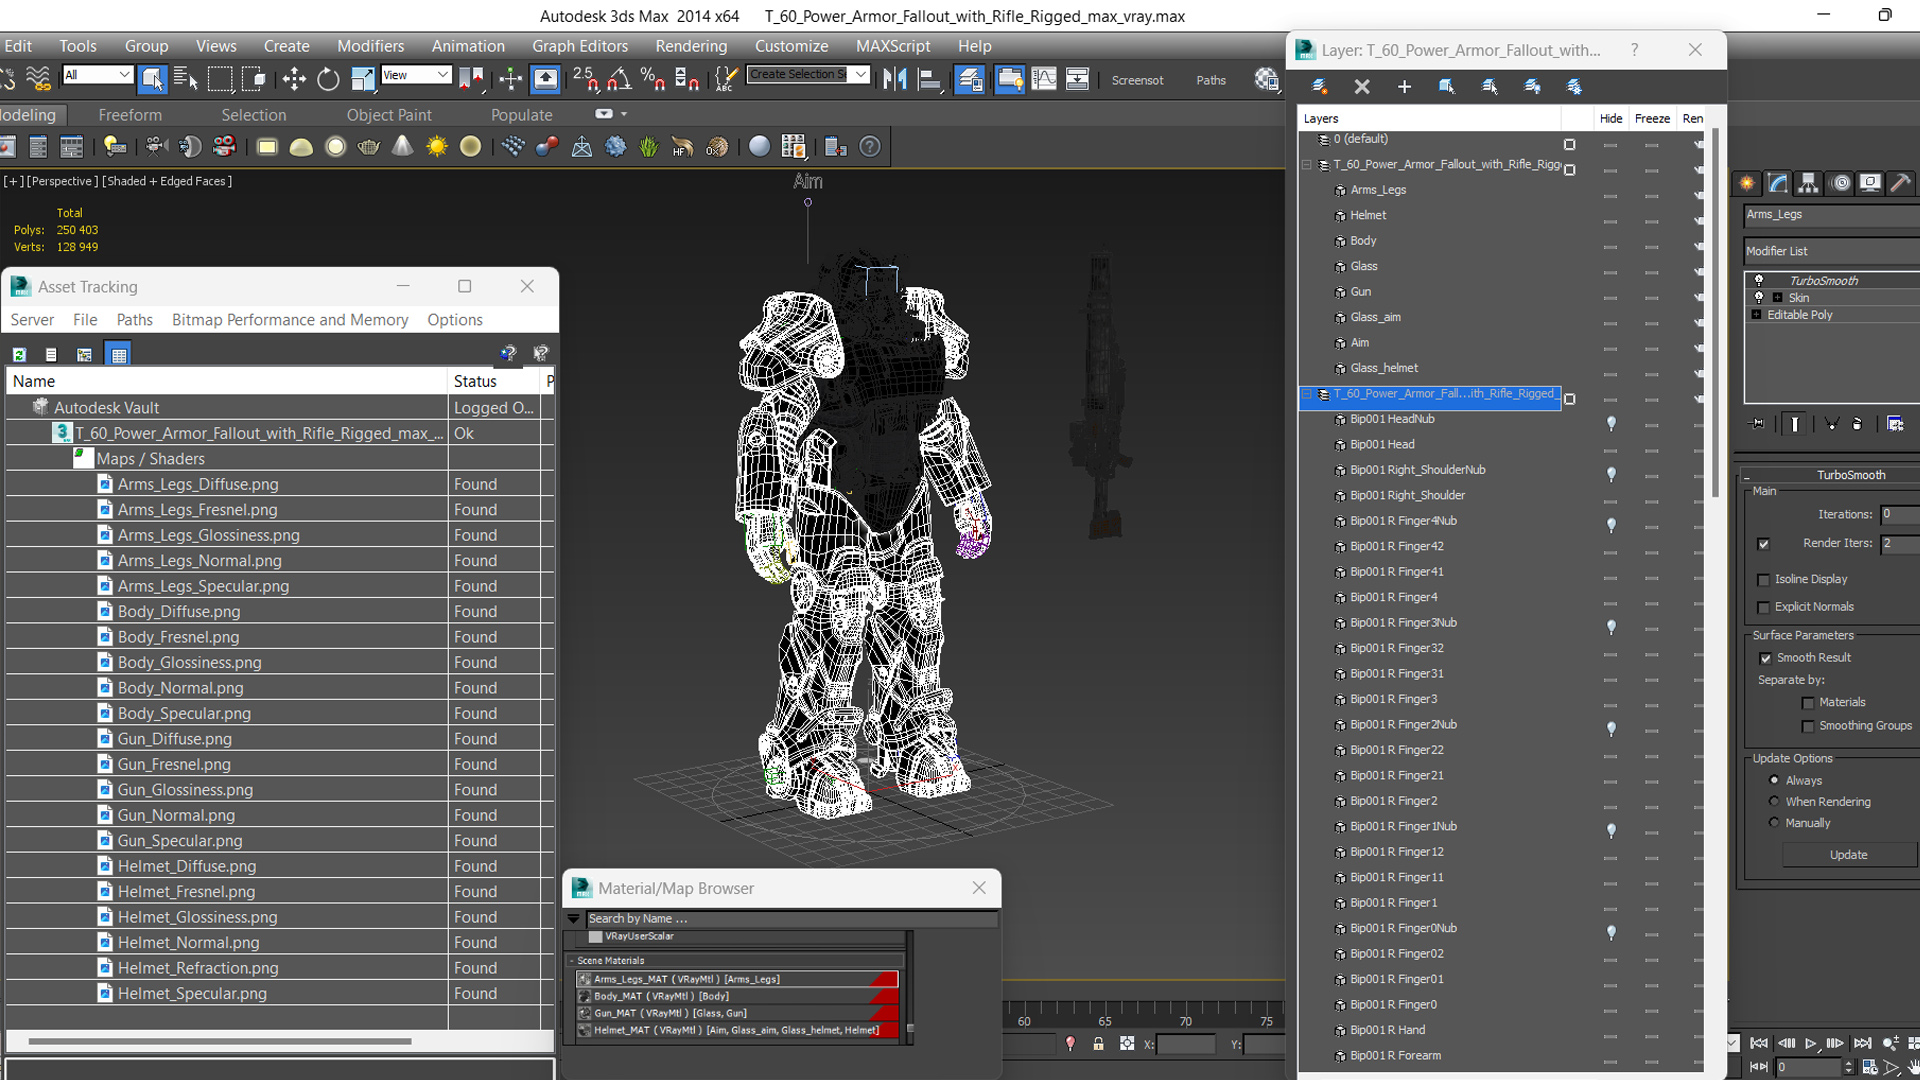Click Asset Tracking horizontal scrollbar
The width and height of the screenshot is (1920, 1080).
click(220, 1041)
